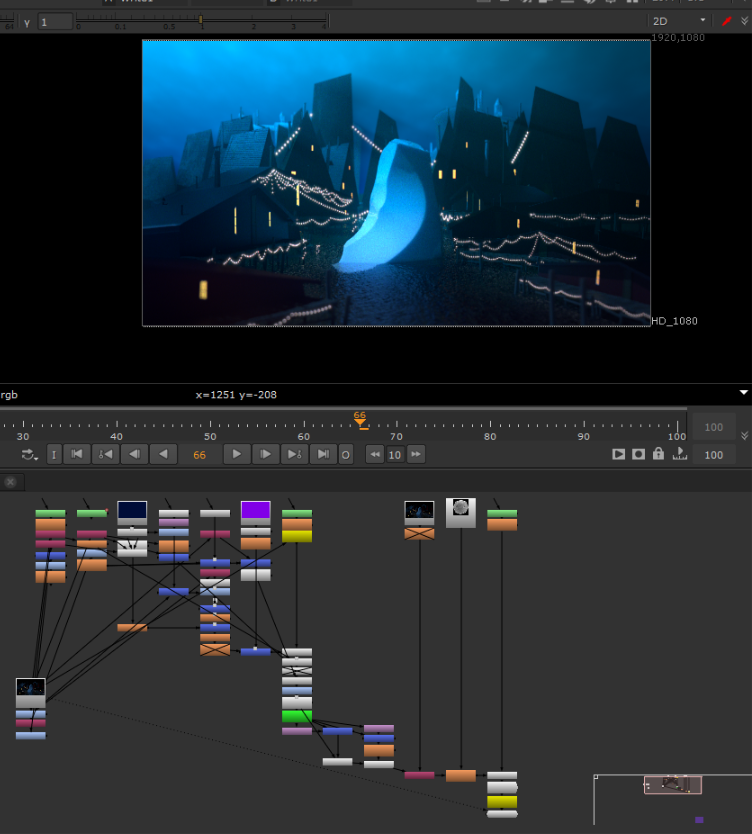Expand the rgb channel menu arrow
Screen dimensions: 752x834
(x=742, y=393)
